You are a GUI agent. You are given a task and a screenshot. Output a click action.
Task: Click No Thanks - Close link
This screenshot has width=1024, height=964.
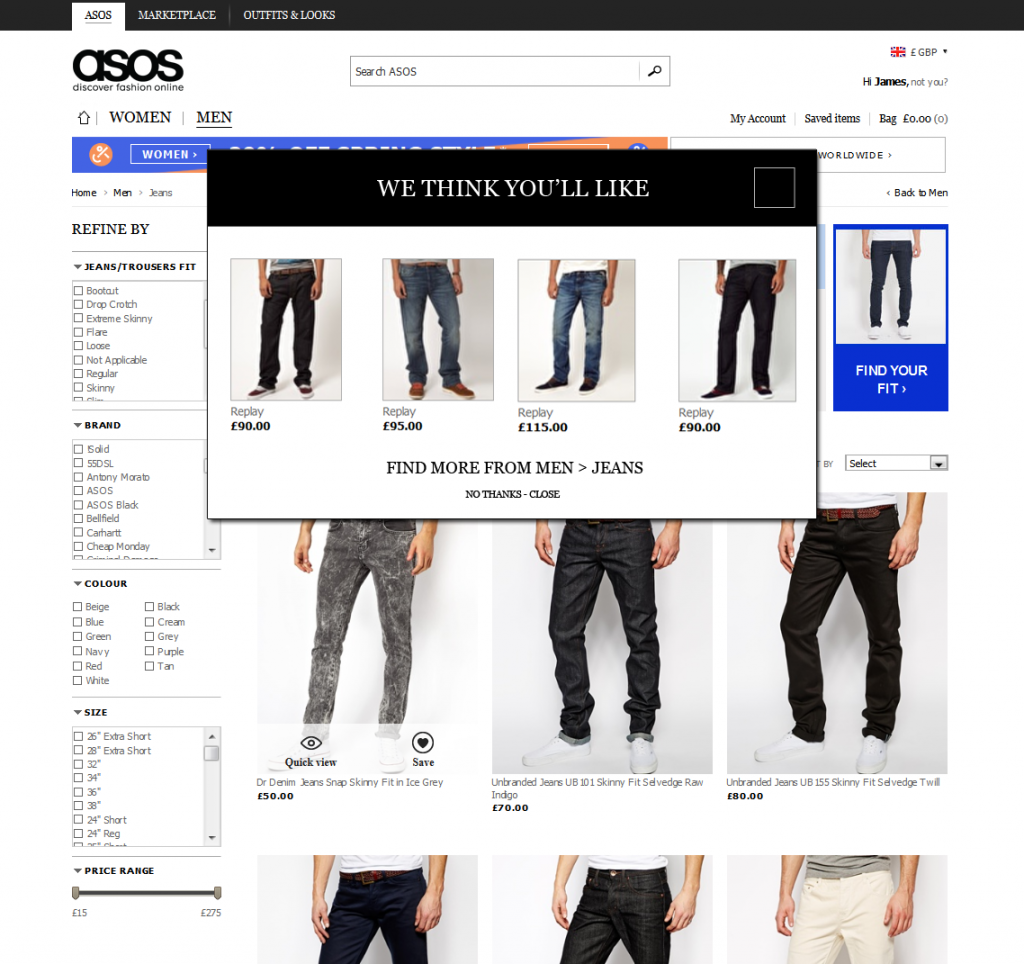(513, 494)
